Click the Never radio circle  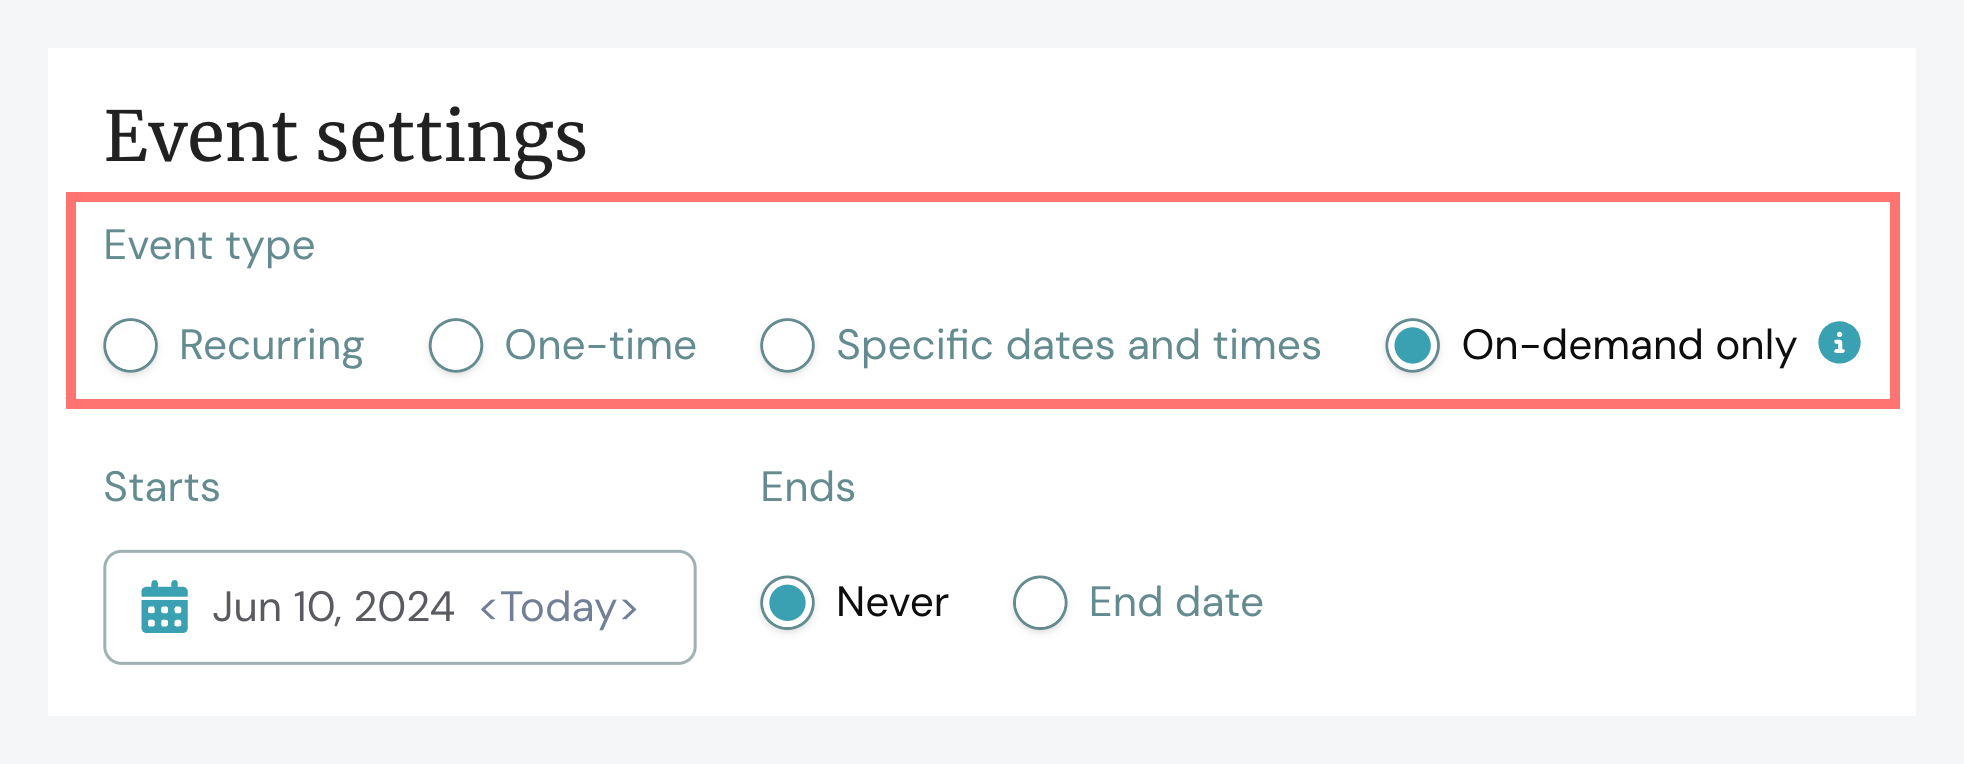click(x=788, y=603)
